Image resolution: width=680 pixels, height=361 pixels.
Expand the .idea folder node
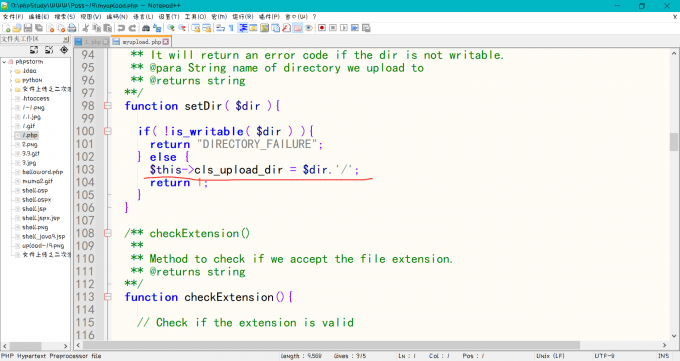(x=11, y=71)
